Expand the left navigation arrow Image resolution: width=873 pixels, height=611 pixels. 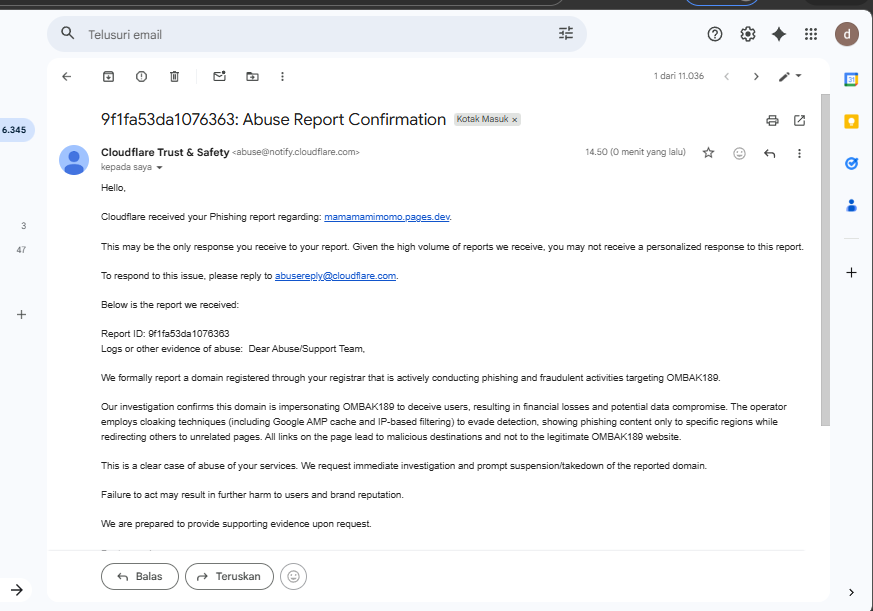pos(17,590)
